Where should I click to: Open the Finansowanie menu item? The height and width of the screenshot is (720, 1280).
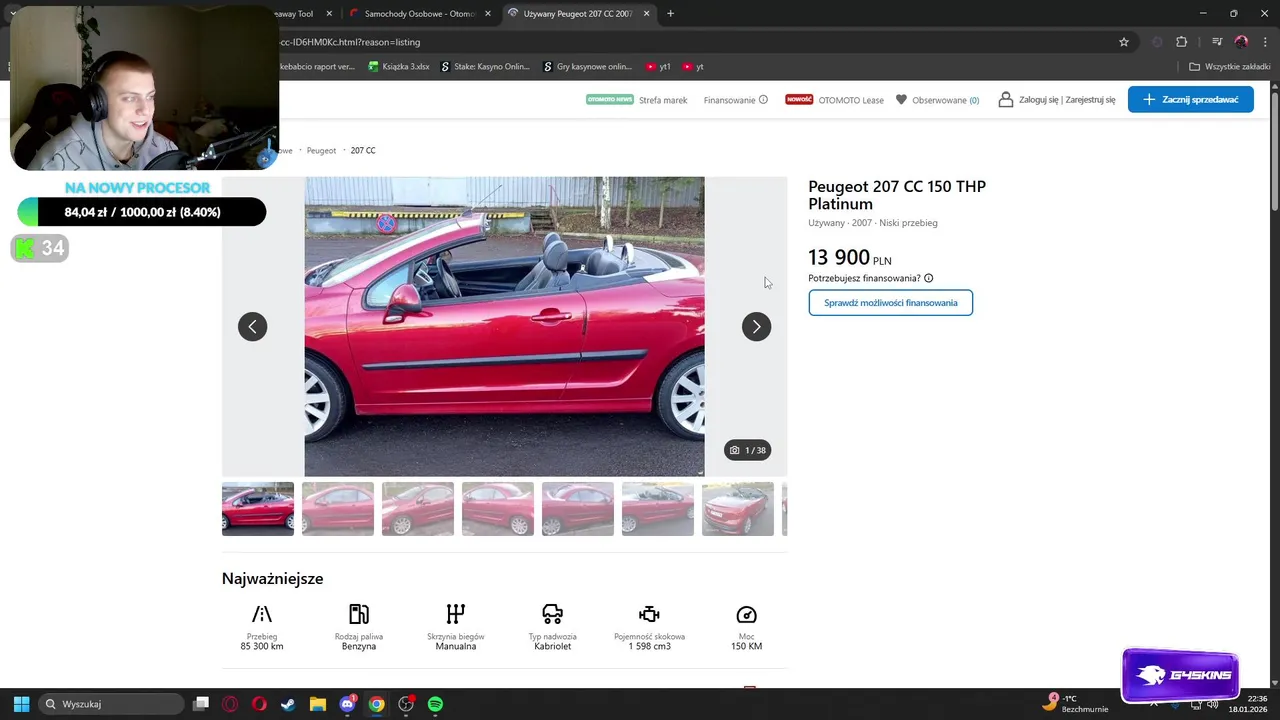pyautogui.click(x=729, y=100)
